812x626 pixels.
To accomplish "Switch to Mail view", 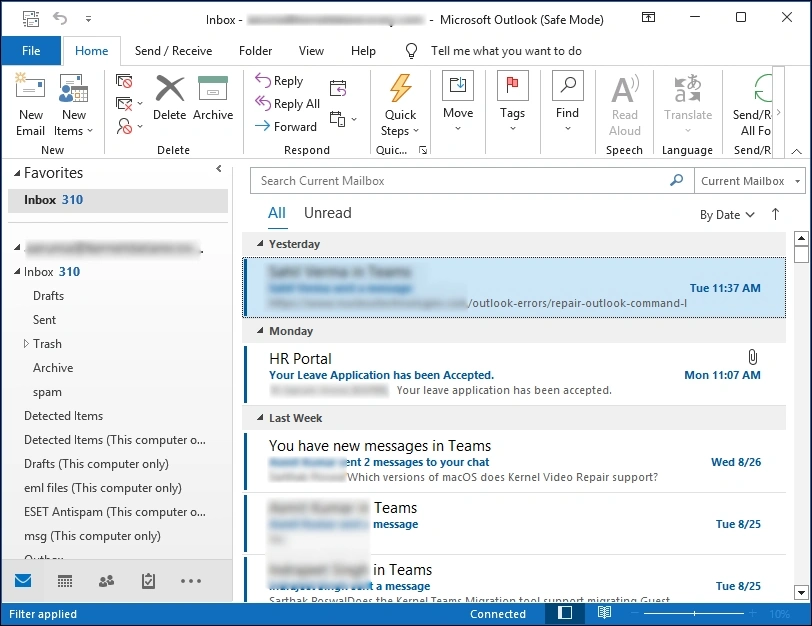I will [23, 581].
